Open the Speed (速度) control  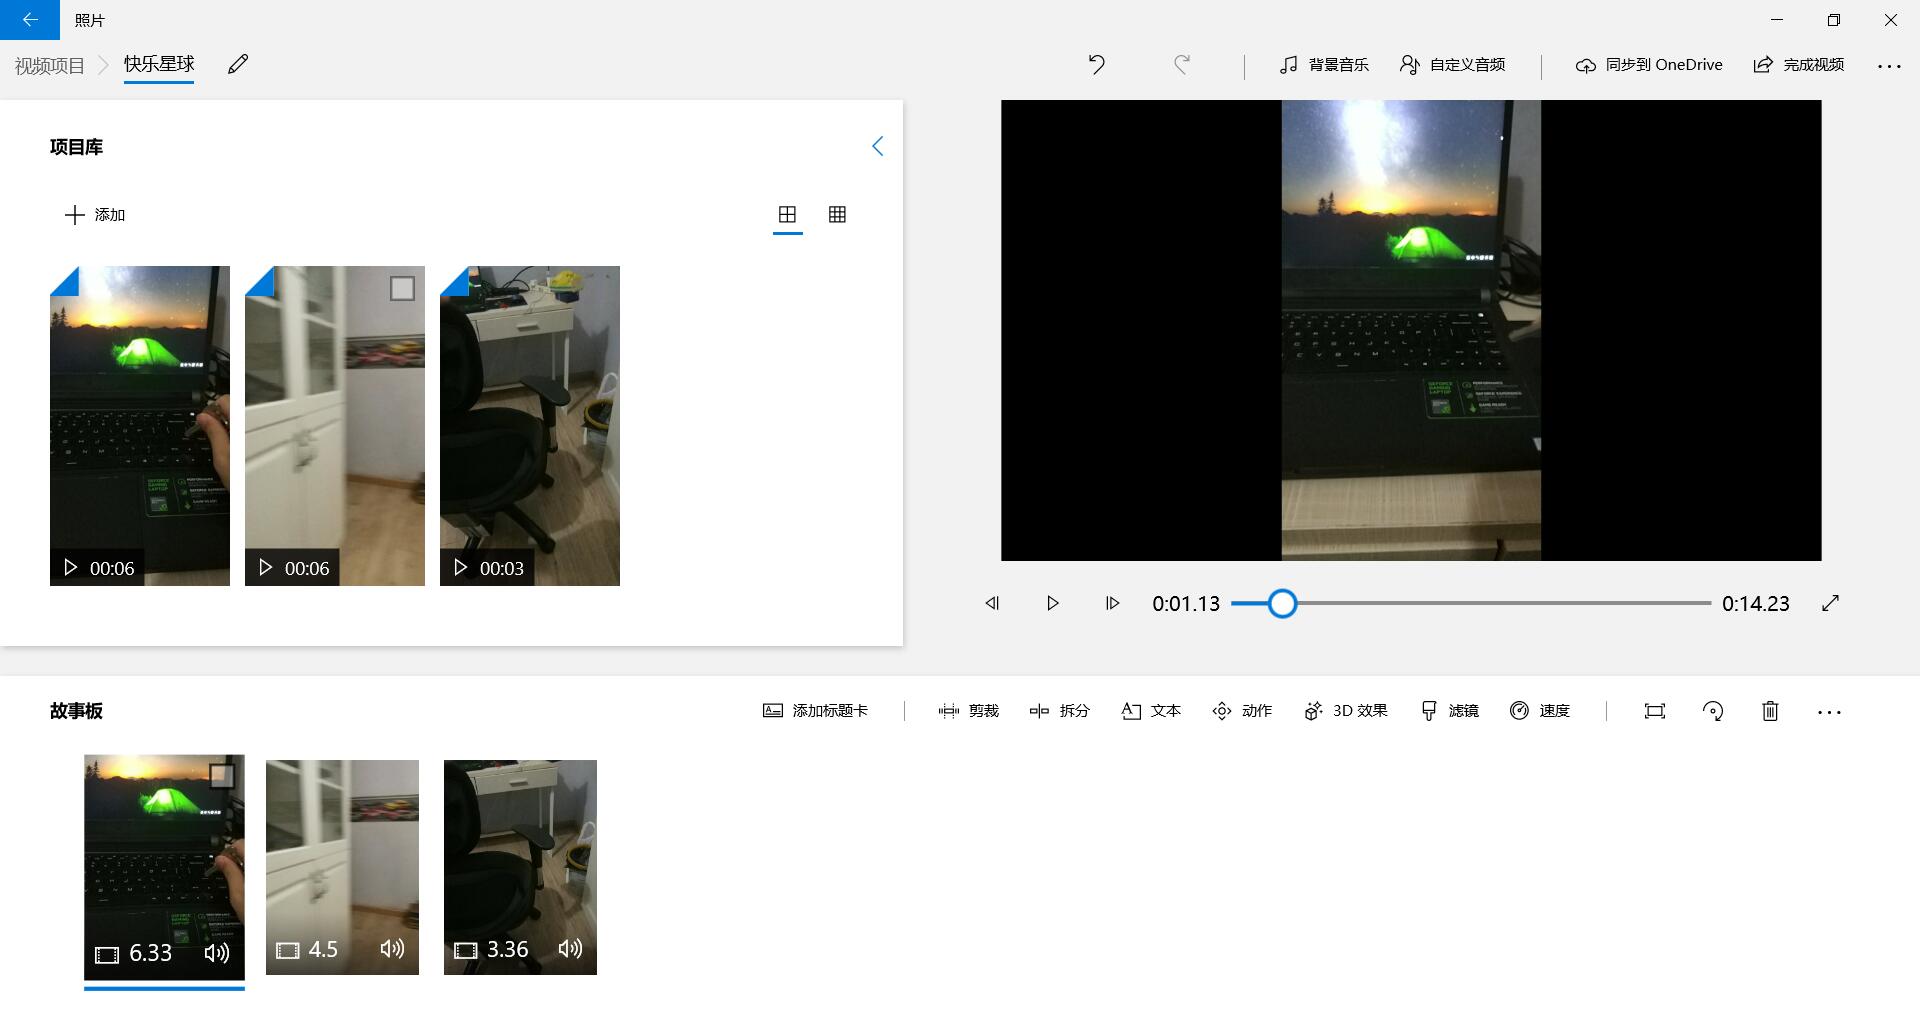pos(1540,711)
